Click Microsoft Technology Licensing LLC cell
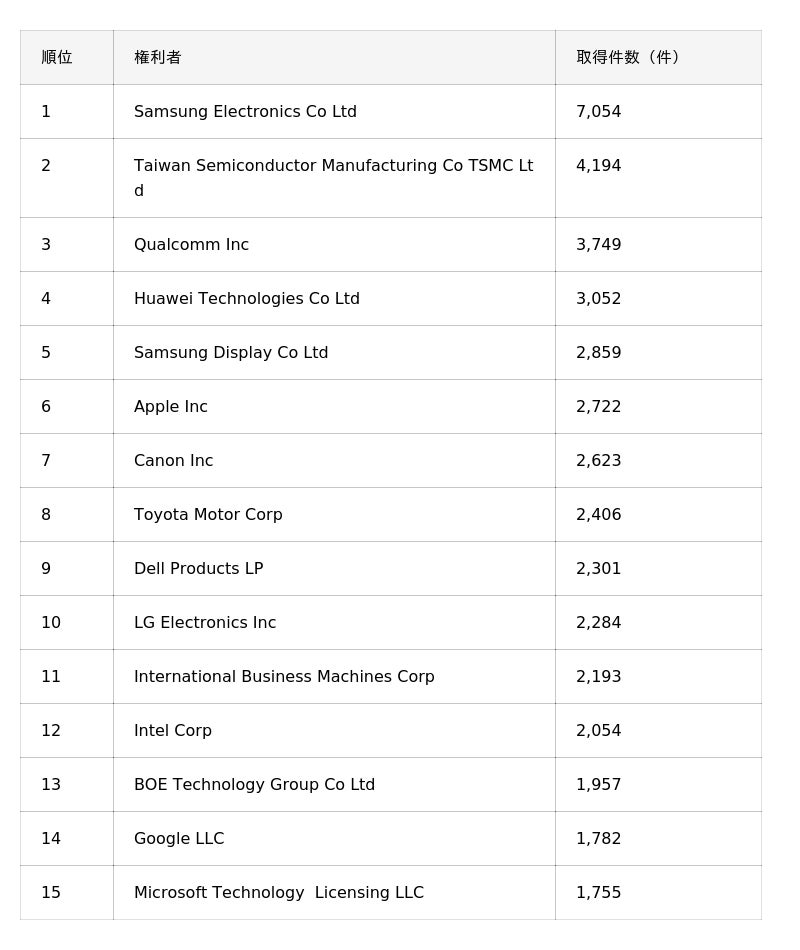The width and height of the screenshot is (800, 950). click(279, 893)
